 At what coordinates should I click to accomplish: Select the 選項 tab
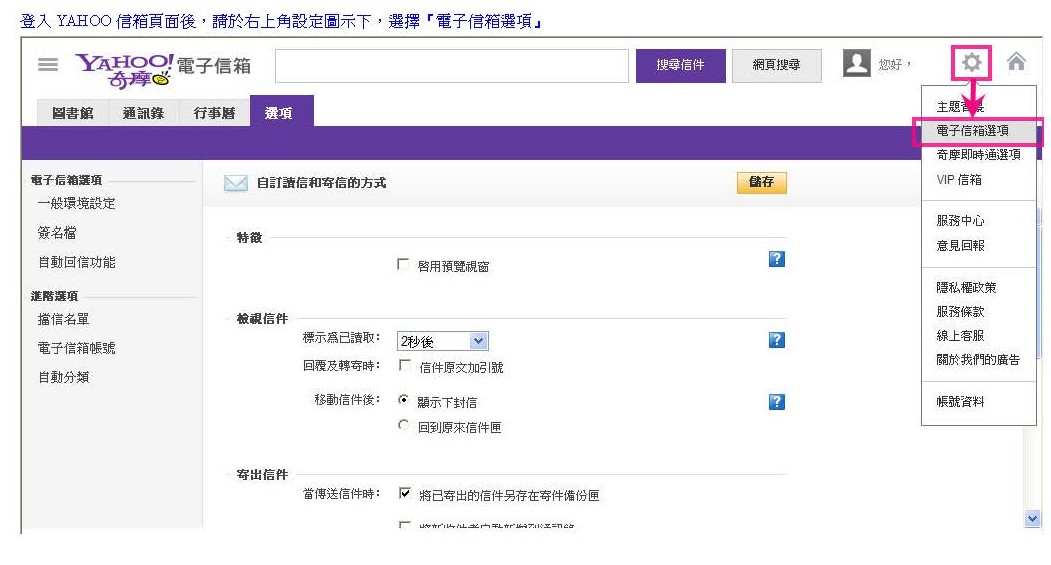(282, 111)
